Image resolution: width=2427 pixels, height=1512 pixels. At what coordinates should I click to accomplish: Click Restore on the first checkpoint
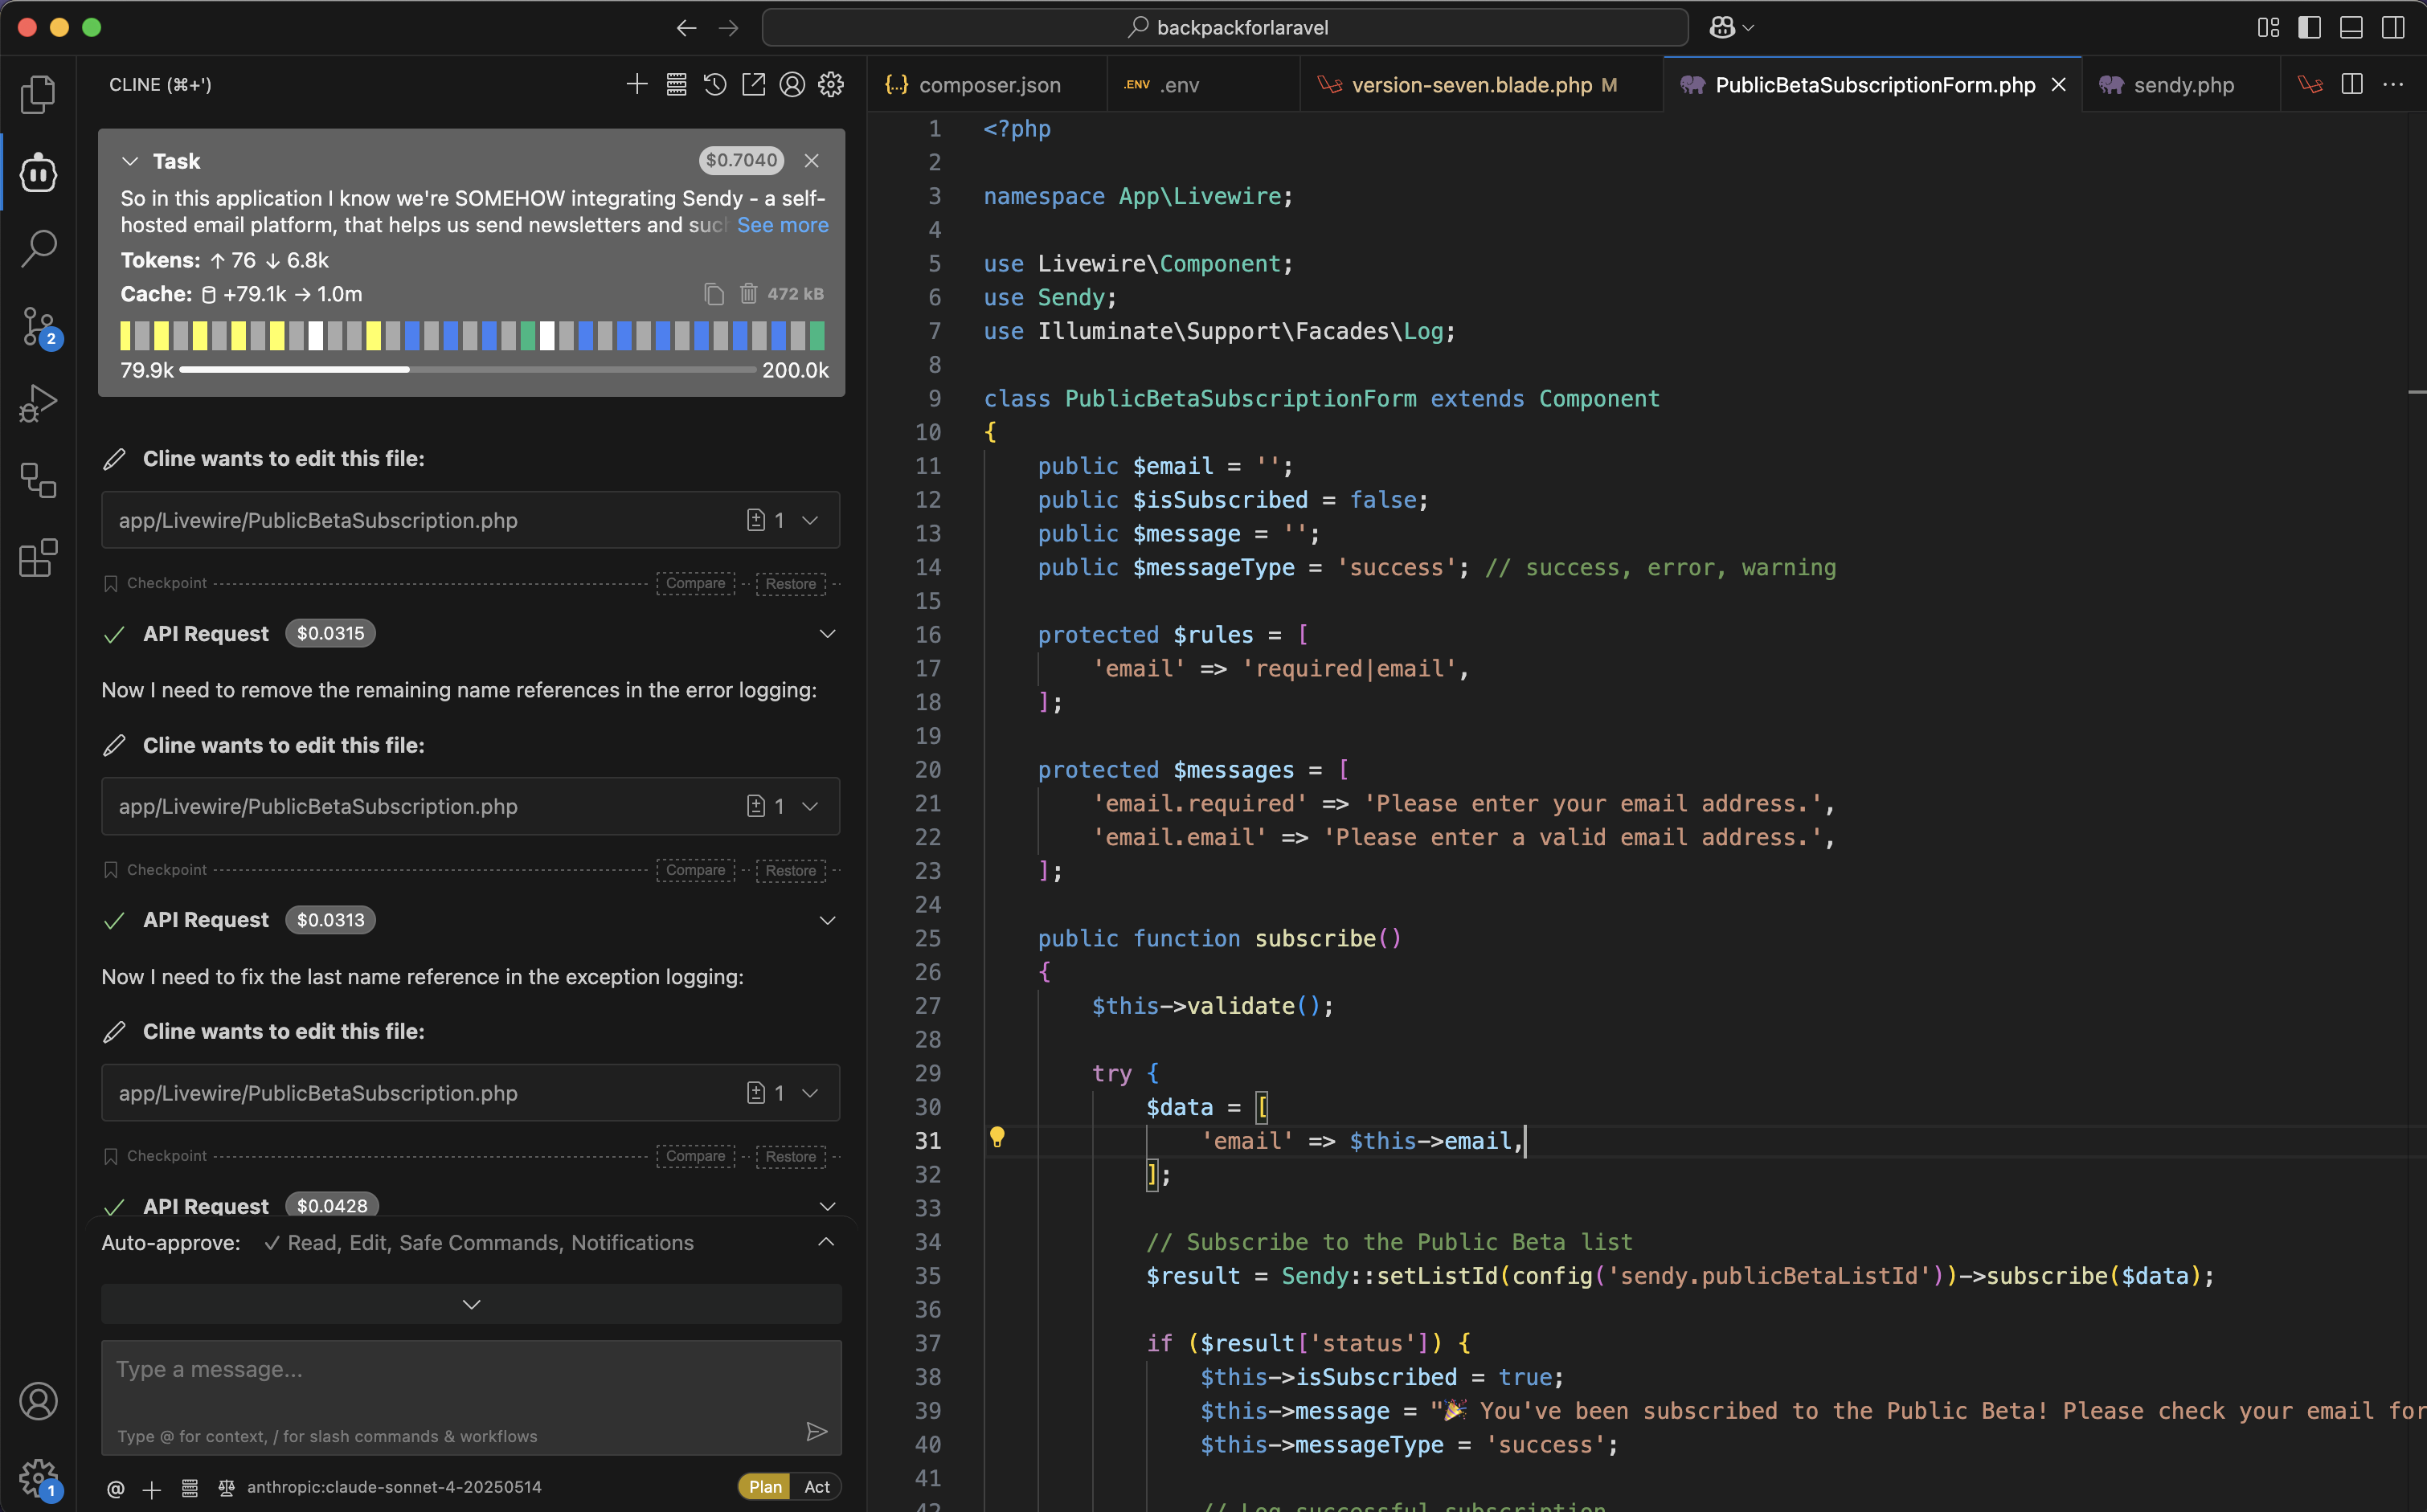pyautogui.click(x=790, y=583)
